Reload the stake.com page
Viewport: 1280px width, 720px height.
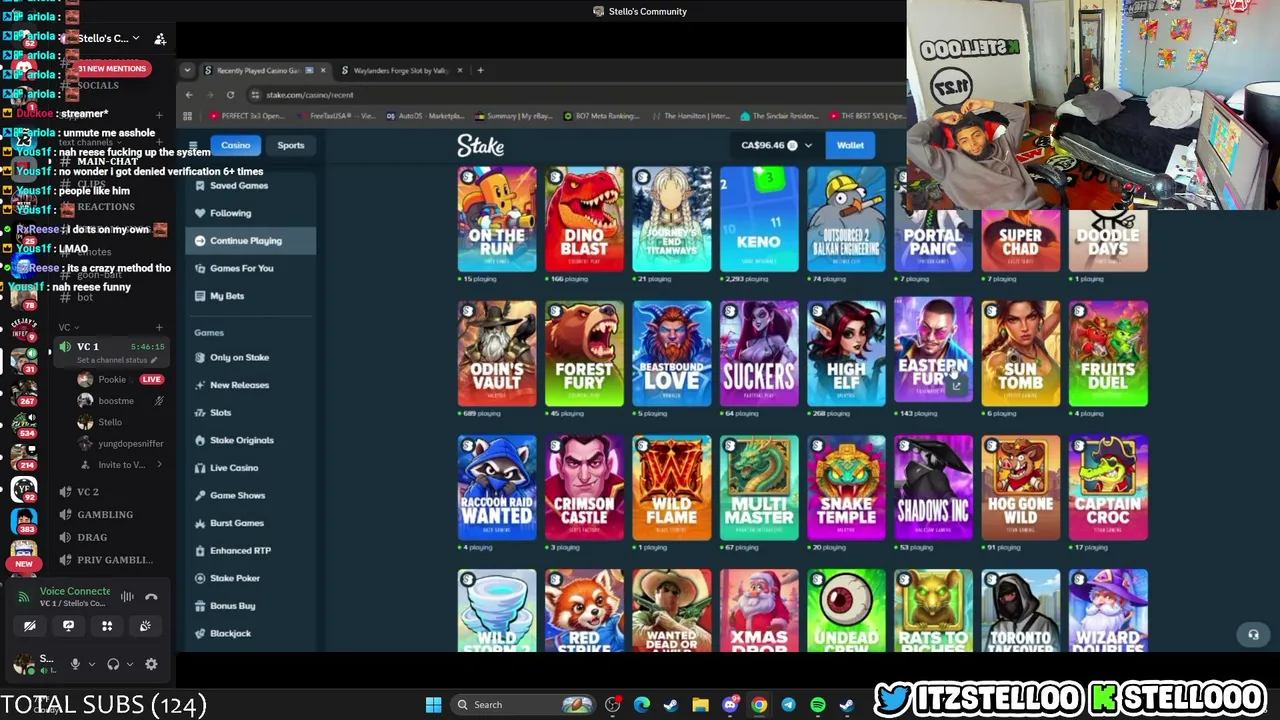coord(230,95)
